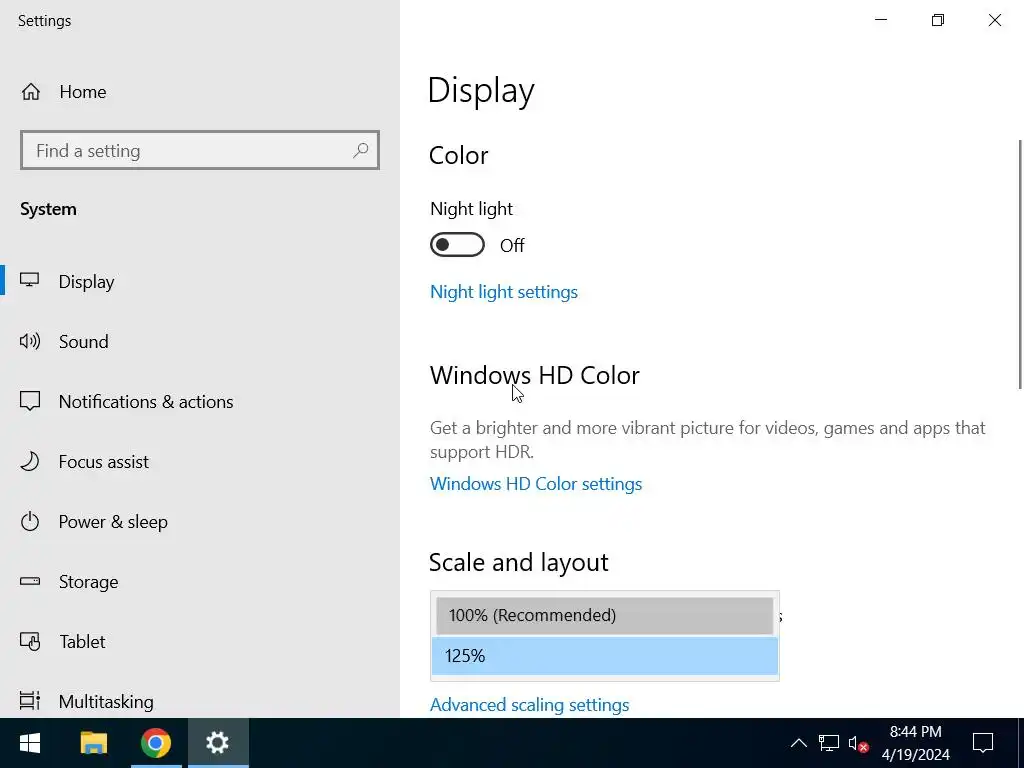The width and height of the screenshot is (1024, 768).
Task: Open Storage settings
Action: [x=200, y=582]
